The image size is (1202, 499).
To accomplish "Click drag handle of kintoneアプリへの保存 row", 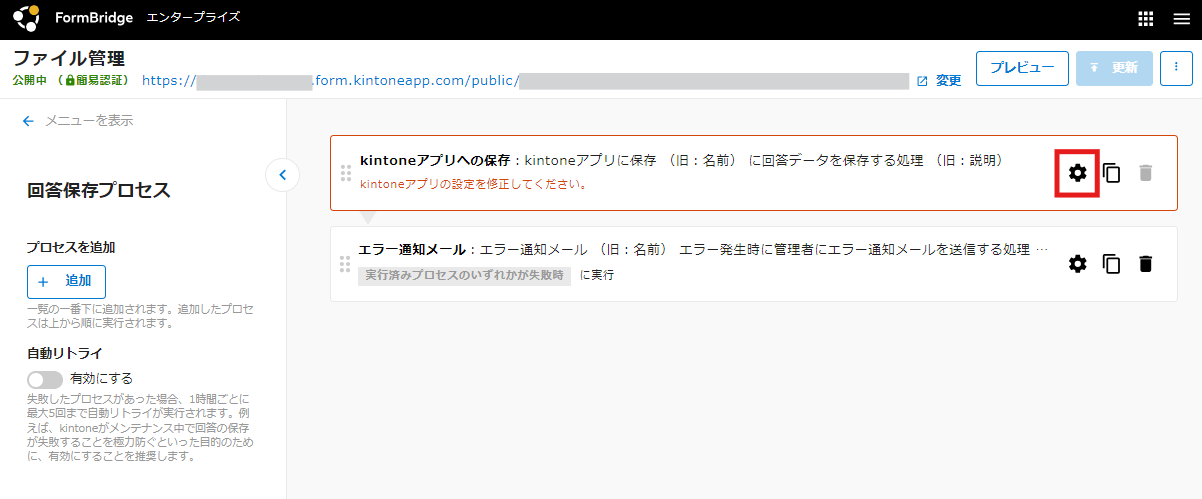I will (x=346, y=173).
